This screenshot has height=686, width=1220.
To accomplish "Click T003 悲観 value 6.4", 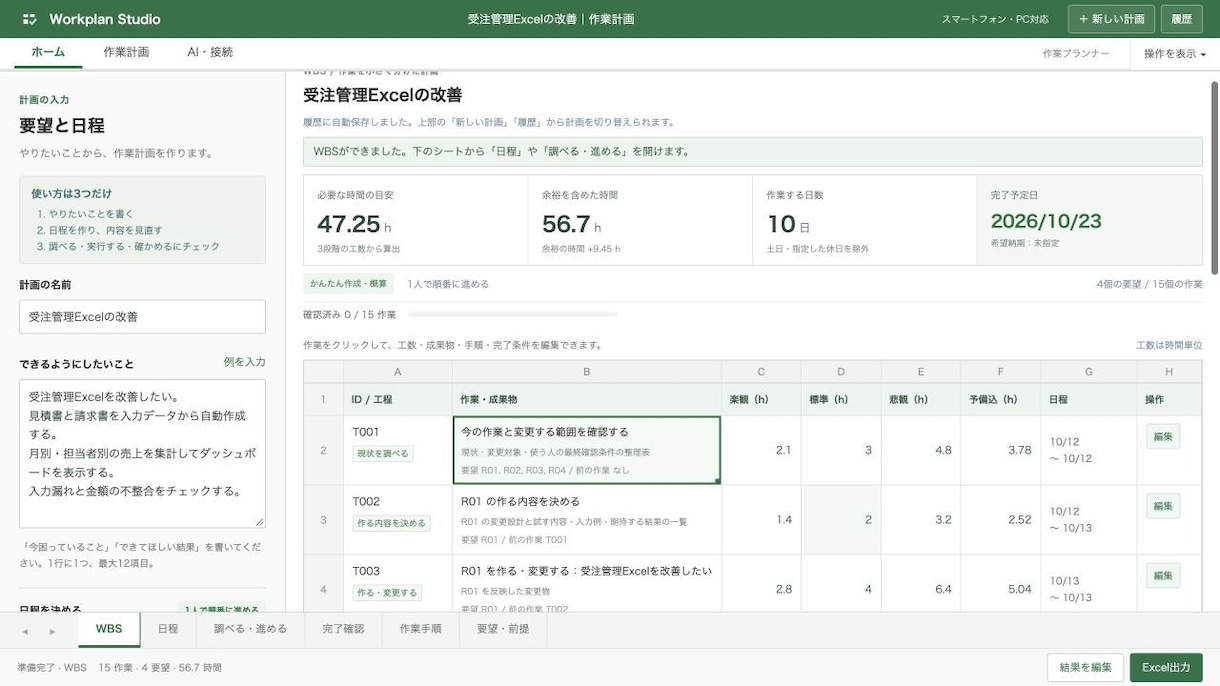I will (x=921, y=585).
